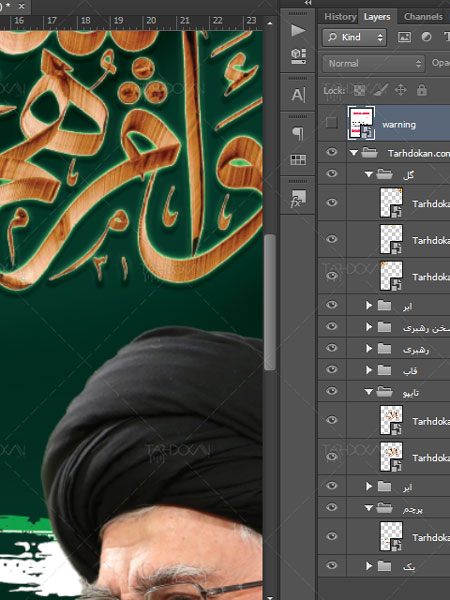
Task: Lock image pixels brush icon
Action: click(x=380, y=90)
